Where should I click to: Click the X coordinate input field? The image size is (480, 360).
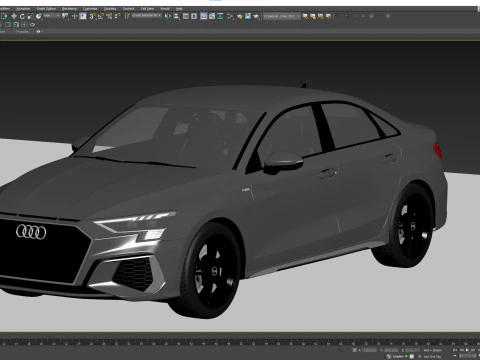pos(369,350)
